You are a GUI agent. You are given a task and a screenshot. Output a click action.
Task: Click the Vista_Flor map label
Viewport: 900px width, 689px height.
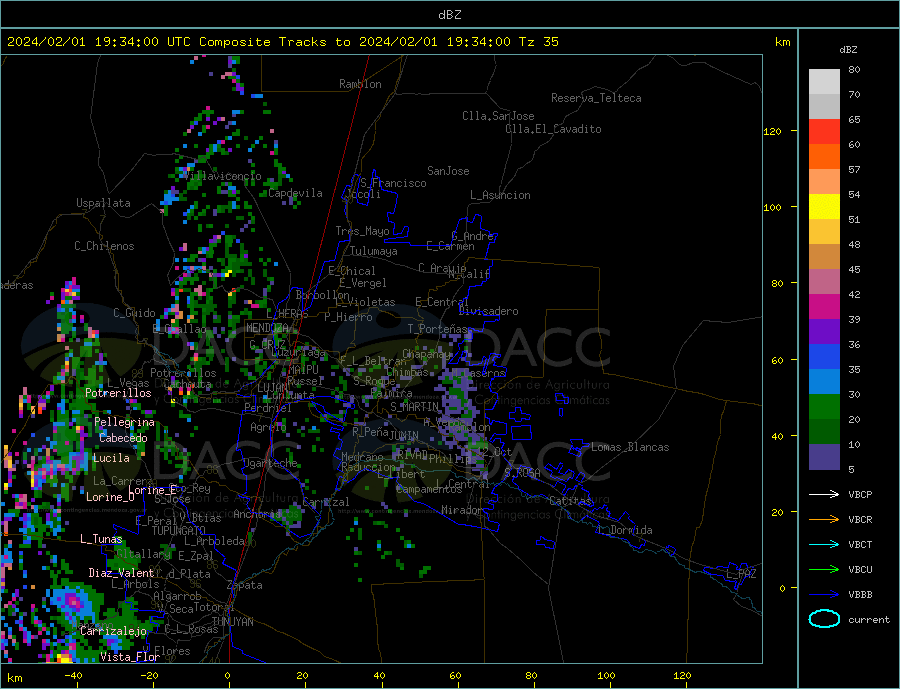pos(130,657)
